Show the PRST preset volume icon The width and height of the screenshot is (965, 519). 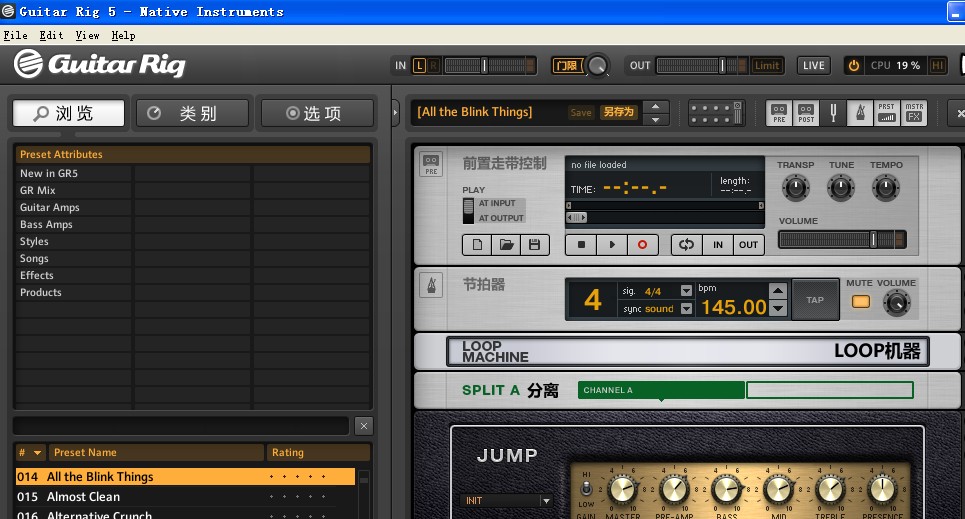(886, 113)
